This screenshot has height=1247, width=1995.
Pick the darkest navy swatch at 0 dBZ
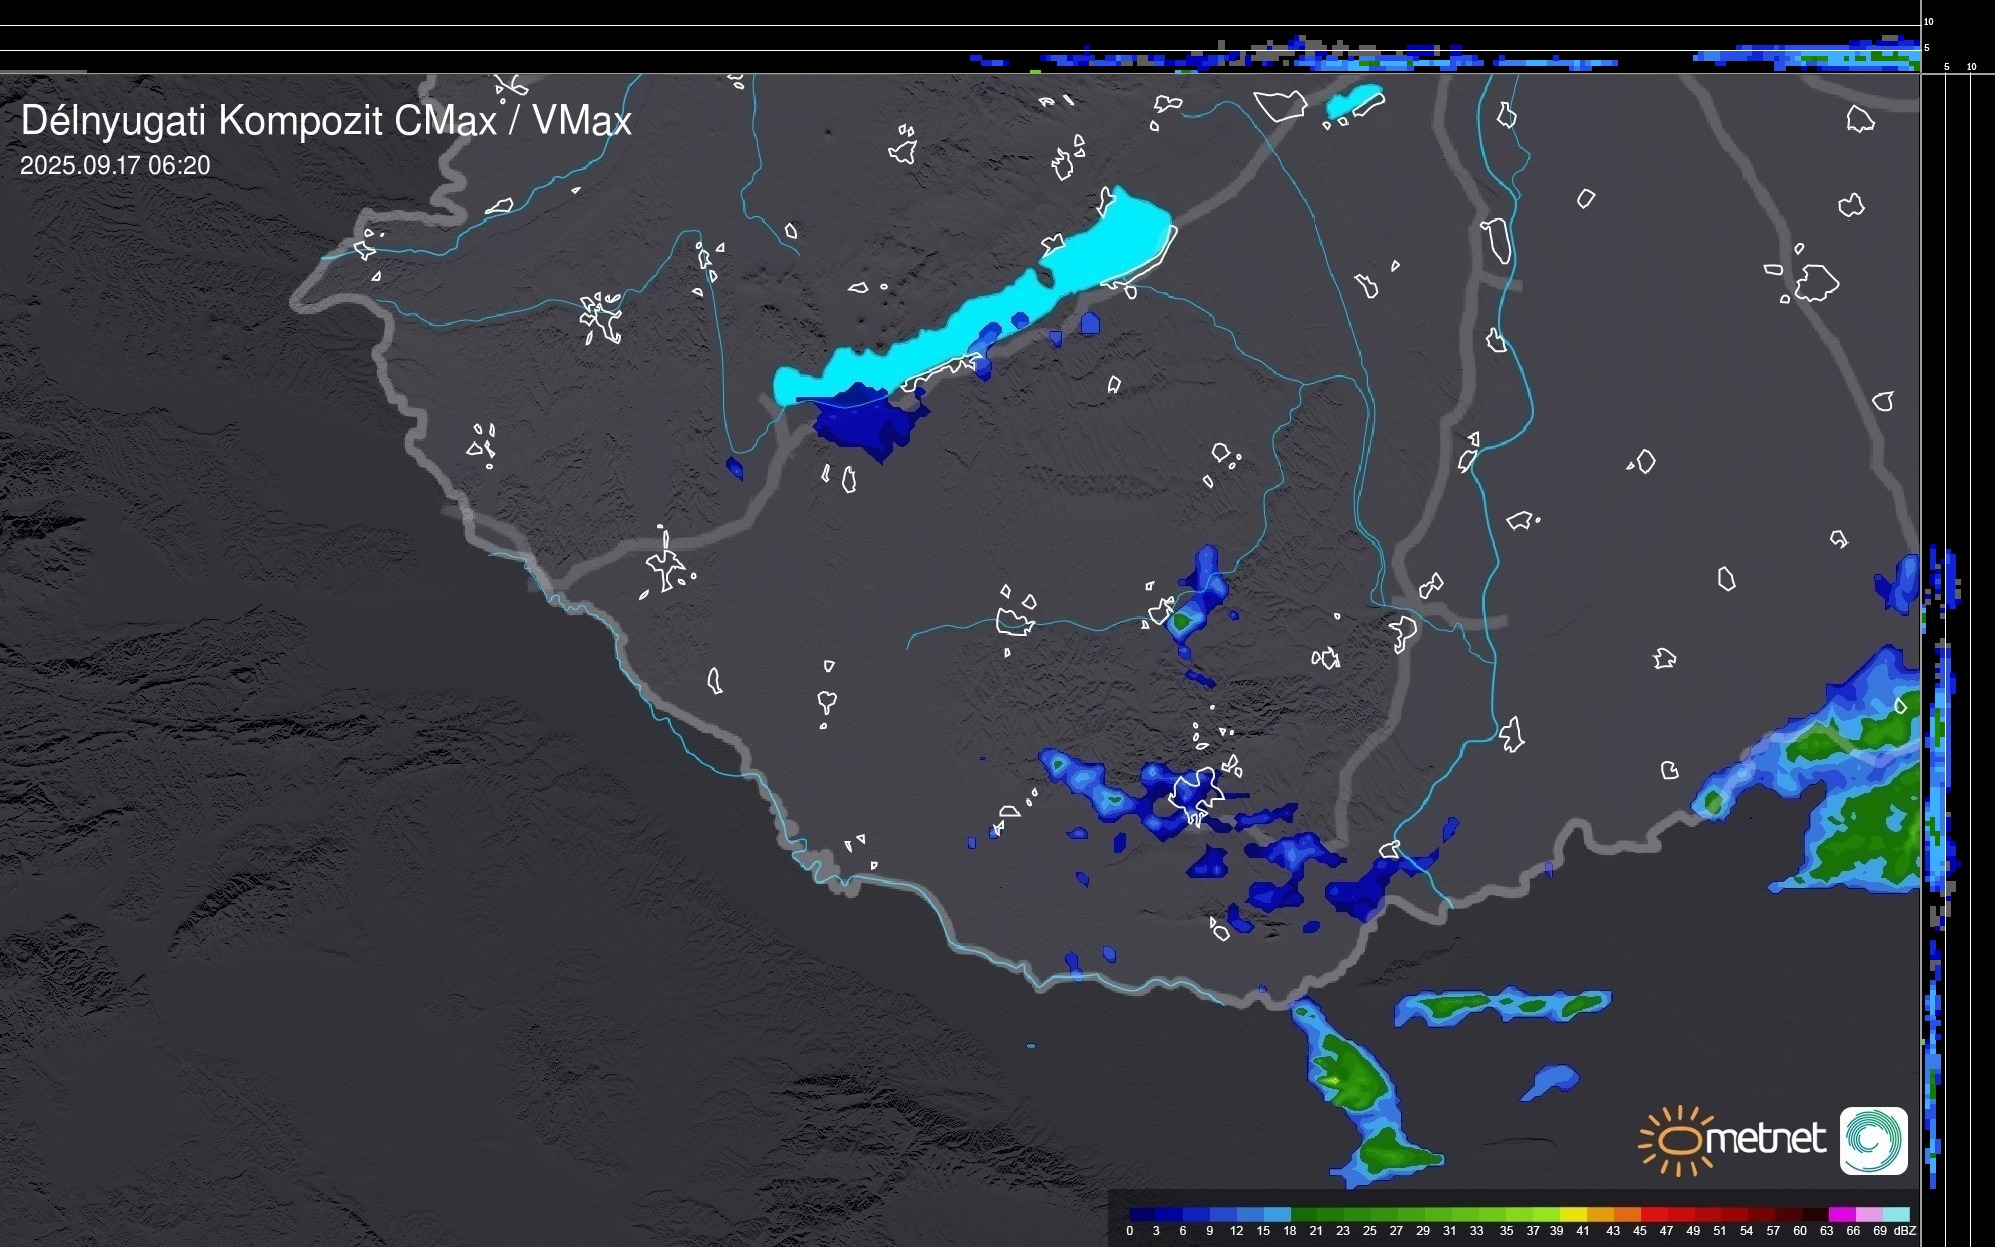pos(1142,1214)
